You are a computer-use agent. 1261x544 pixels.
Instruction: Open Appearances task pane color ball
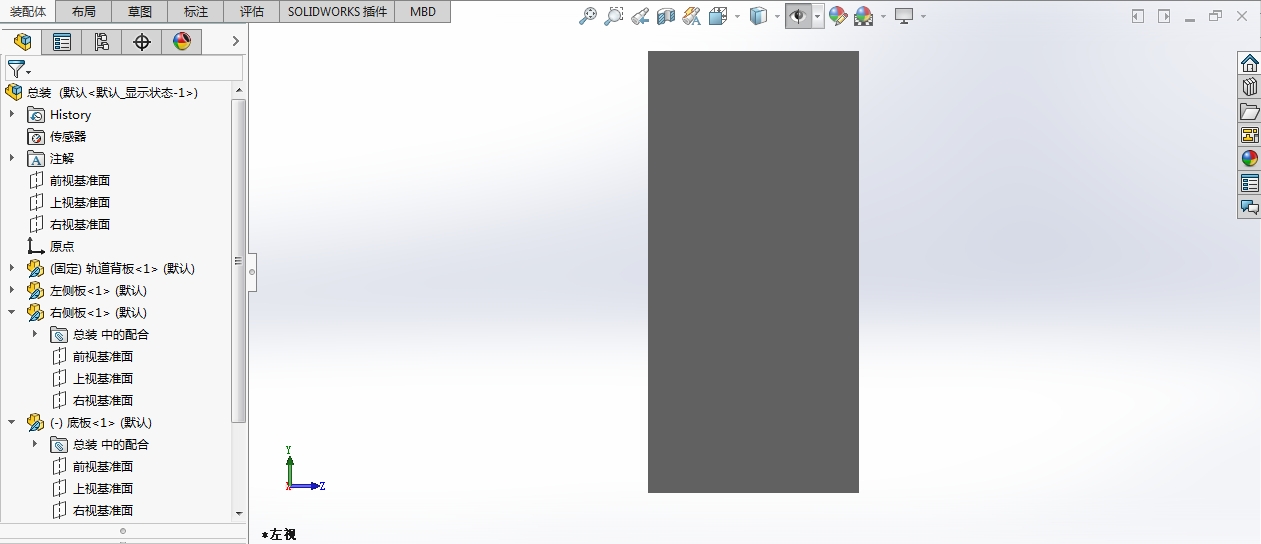pyautogui.click(x=1250, y=159)
